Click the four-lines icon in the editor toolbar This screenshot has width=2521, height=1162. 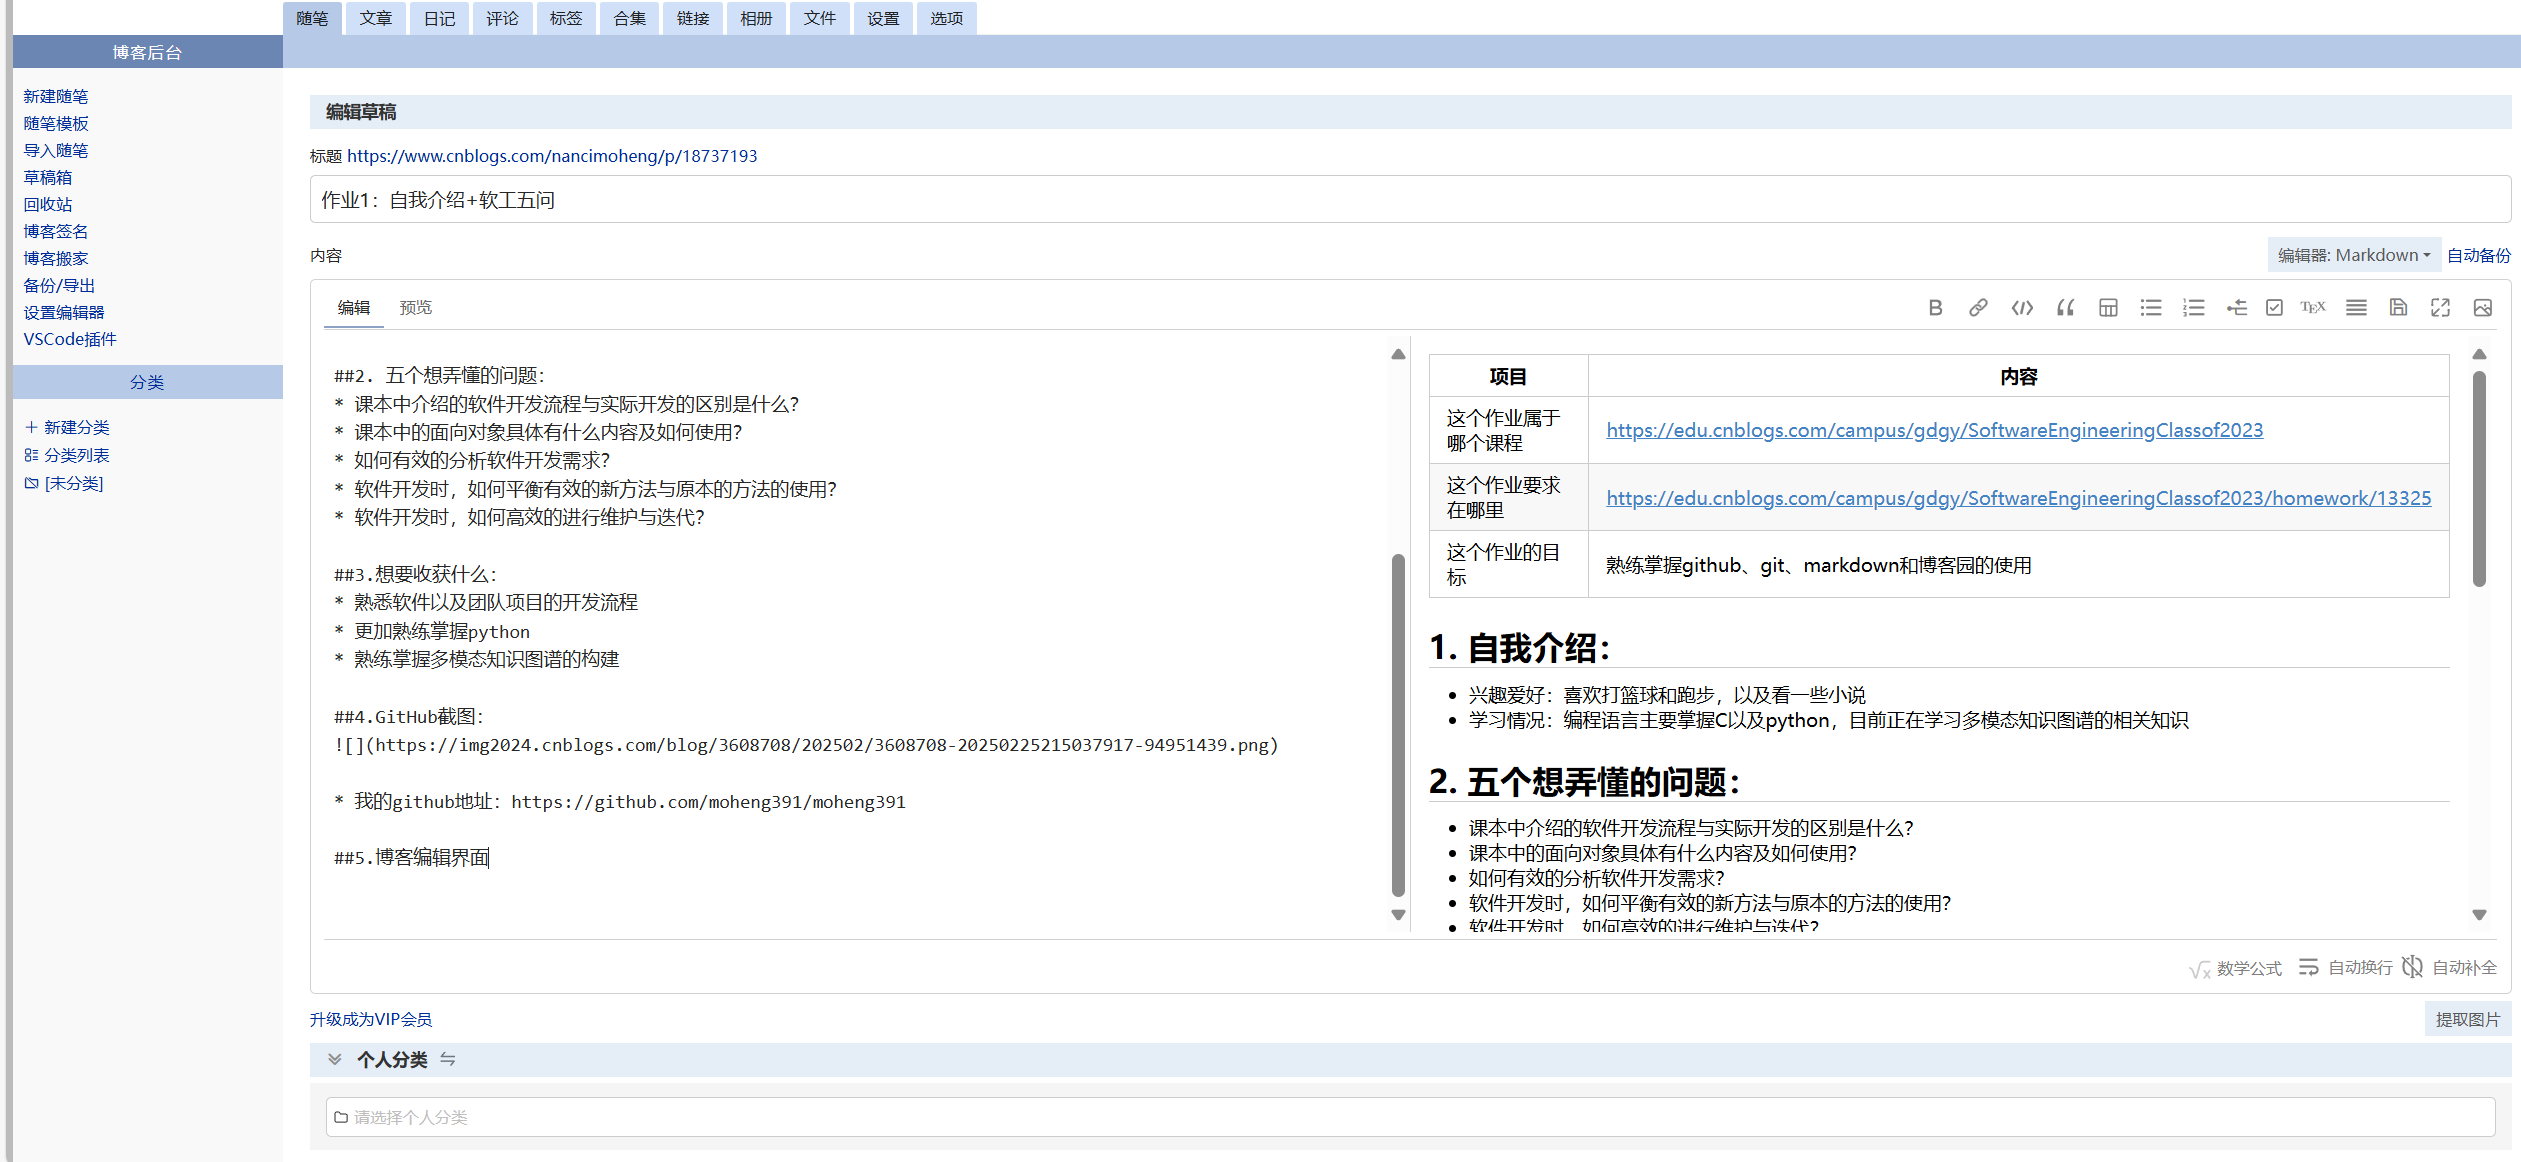(2356, 308)
